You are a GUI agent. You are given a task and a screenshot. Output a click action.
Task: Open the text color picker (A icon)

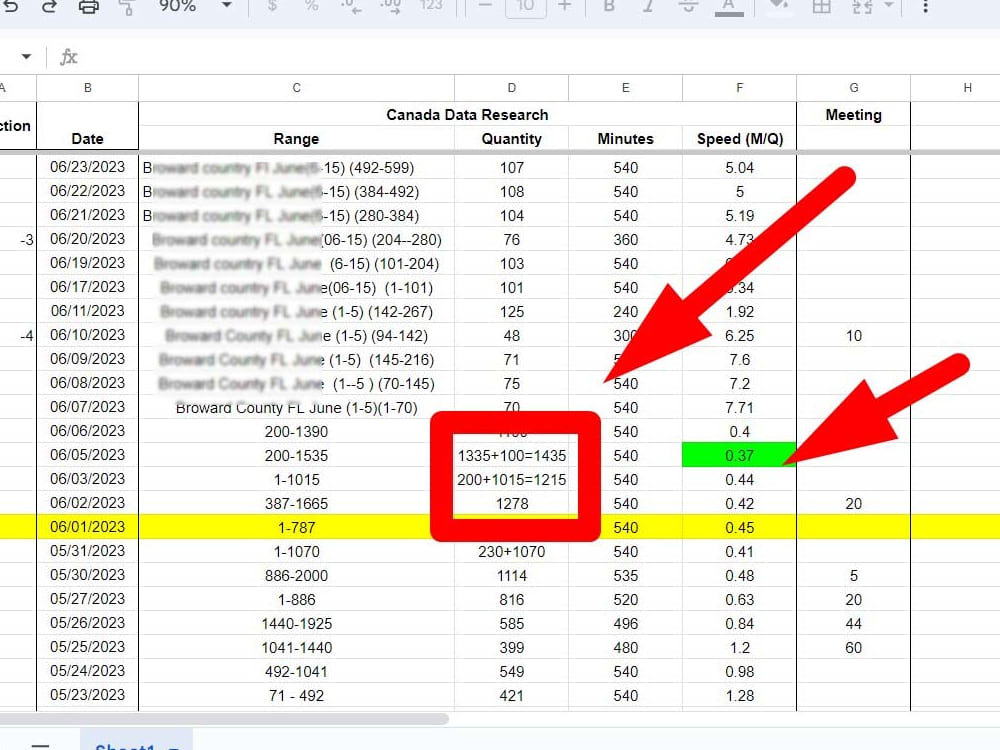click(x=729, y=7)
